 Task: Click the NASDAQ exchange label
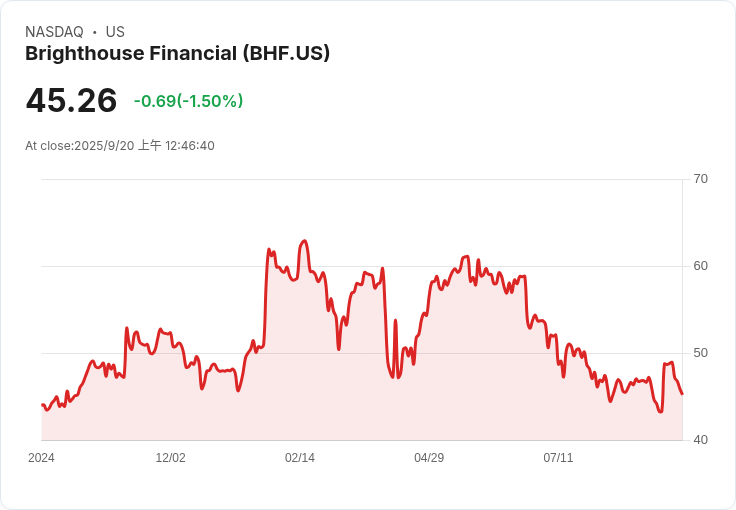click(54, 32)
